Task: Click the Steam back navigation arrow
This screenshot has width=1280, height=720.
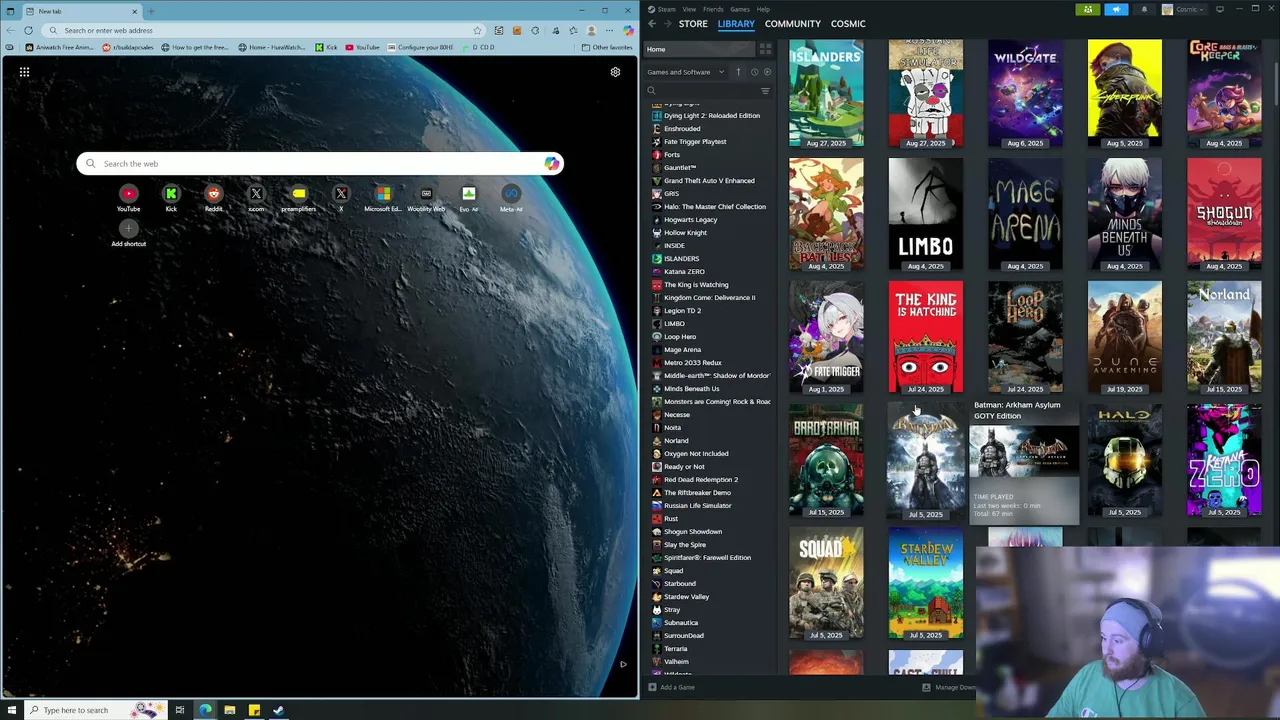Action: coord(652,24)
